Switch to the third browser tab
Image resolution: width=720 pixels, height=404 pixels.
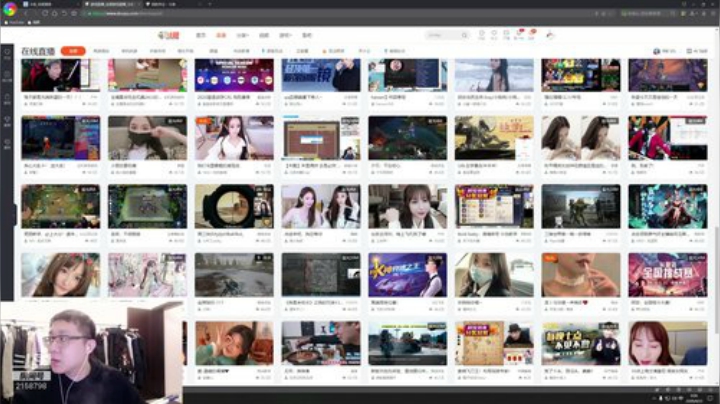click(x=172, y=4)
